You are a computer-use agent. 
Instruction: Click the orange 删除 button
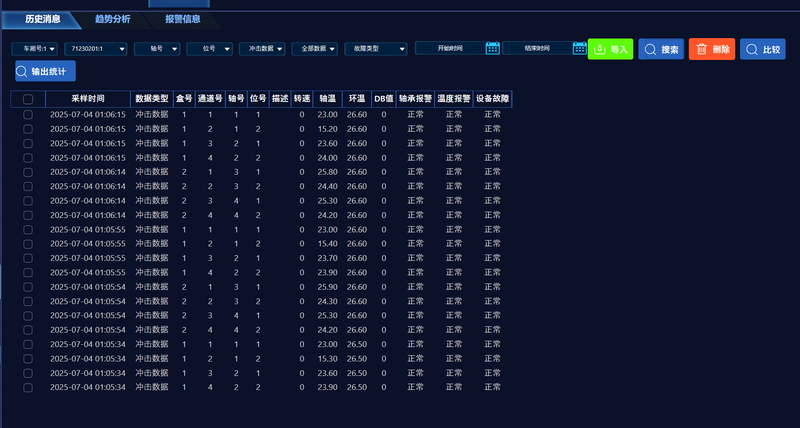pyautogui.click(x=712, y=49)
